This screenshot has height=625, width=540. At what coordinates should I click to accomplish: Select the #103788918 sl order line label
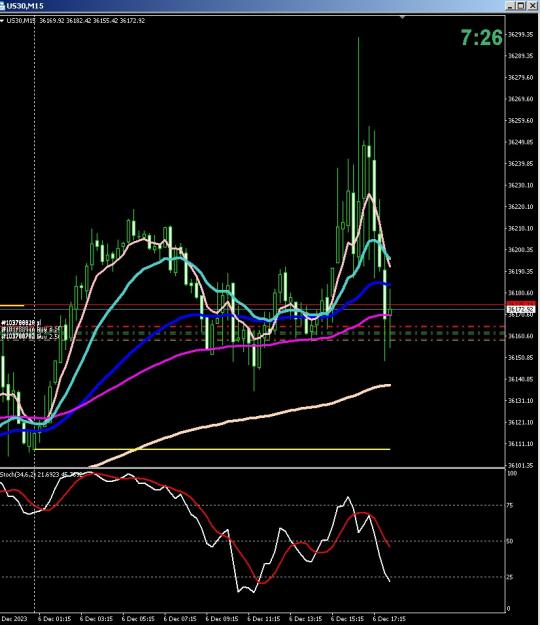coord(21,322)
